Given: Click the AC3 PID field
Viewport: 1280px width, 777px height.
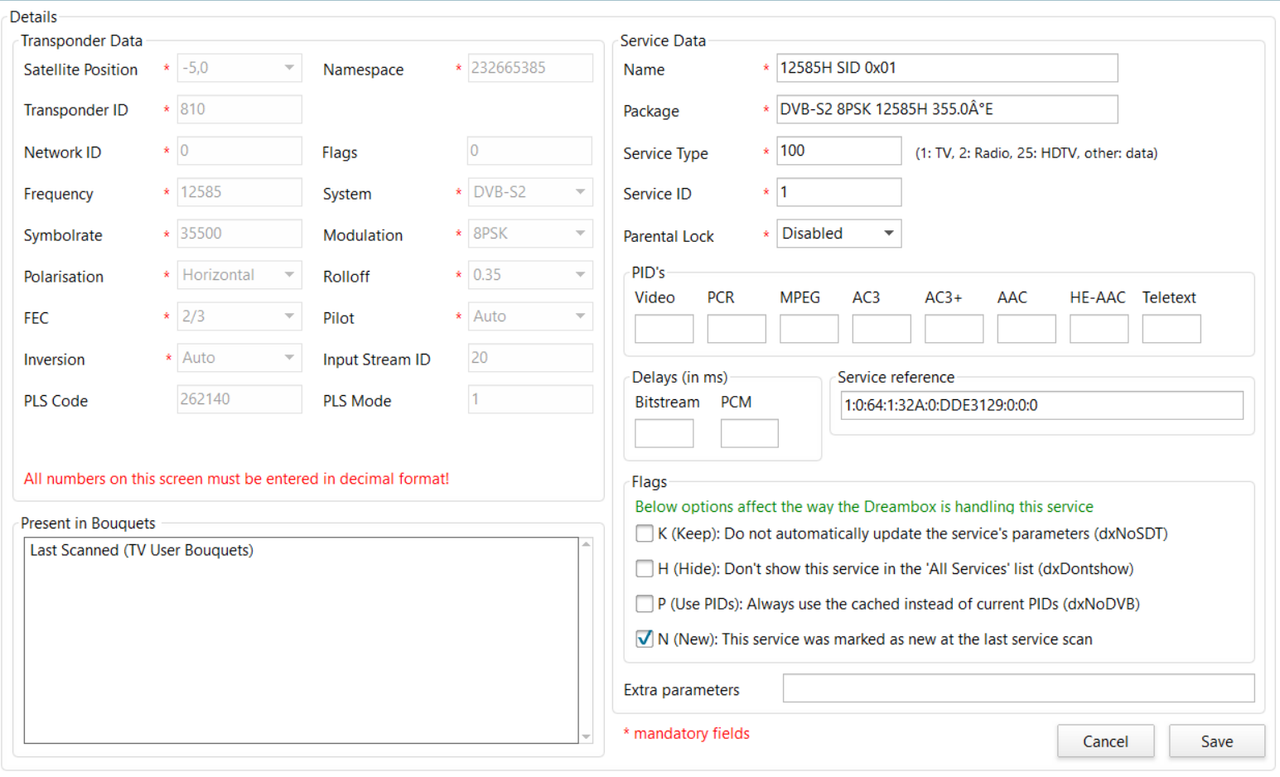Looking at the screenshot, I should (x=881, y=329).
